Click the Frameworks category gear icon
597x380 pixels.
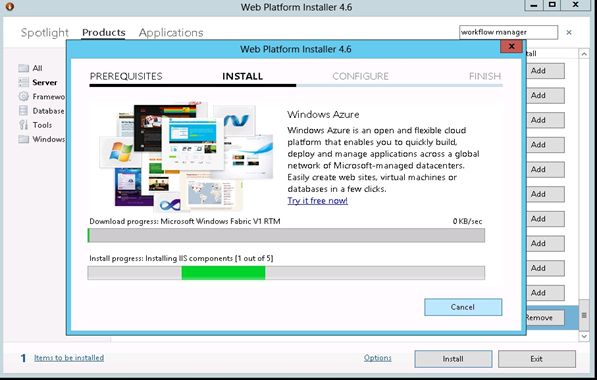point(24,96)
